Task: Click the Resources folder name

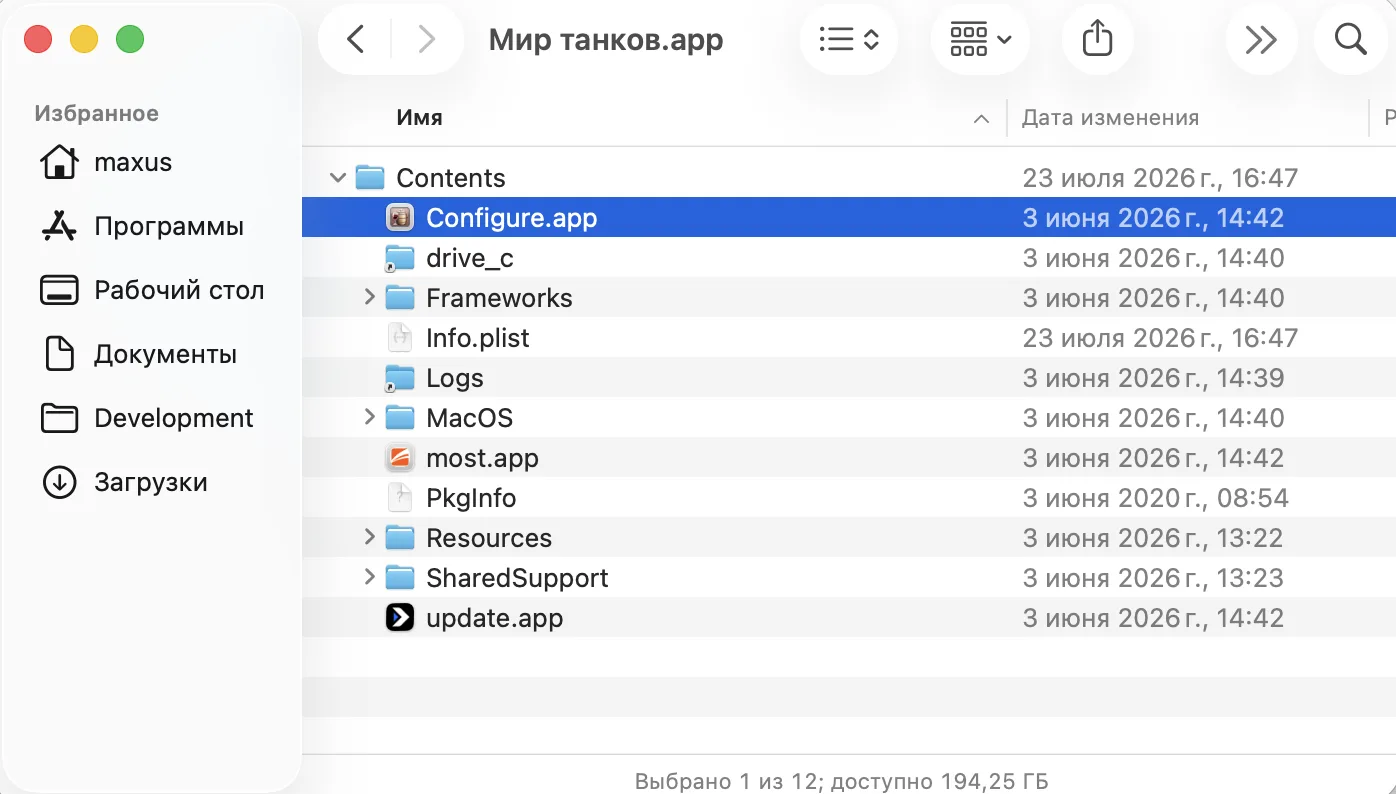Action: (x=489, y=538)
